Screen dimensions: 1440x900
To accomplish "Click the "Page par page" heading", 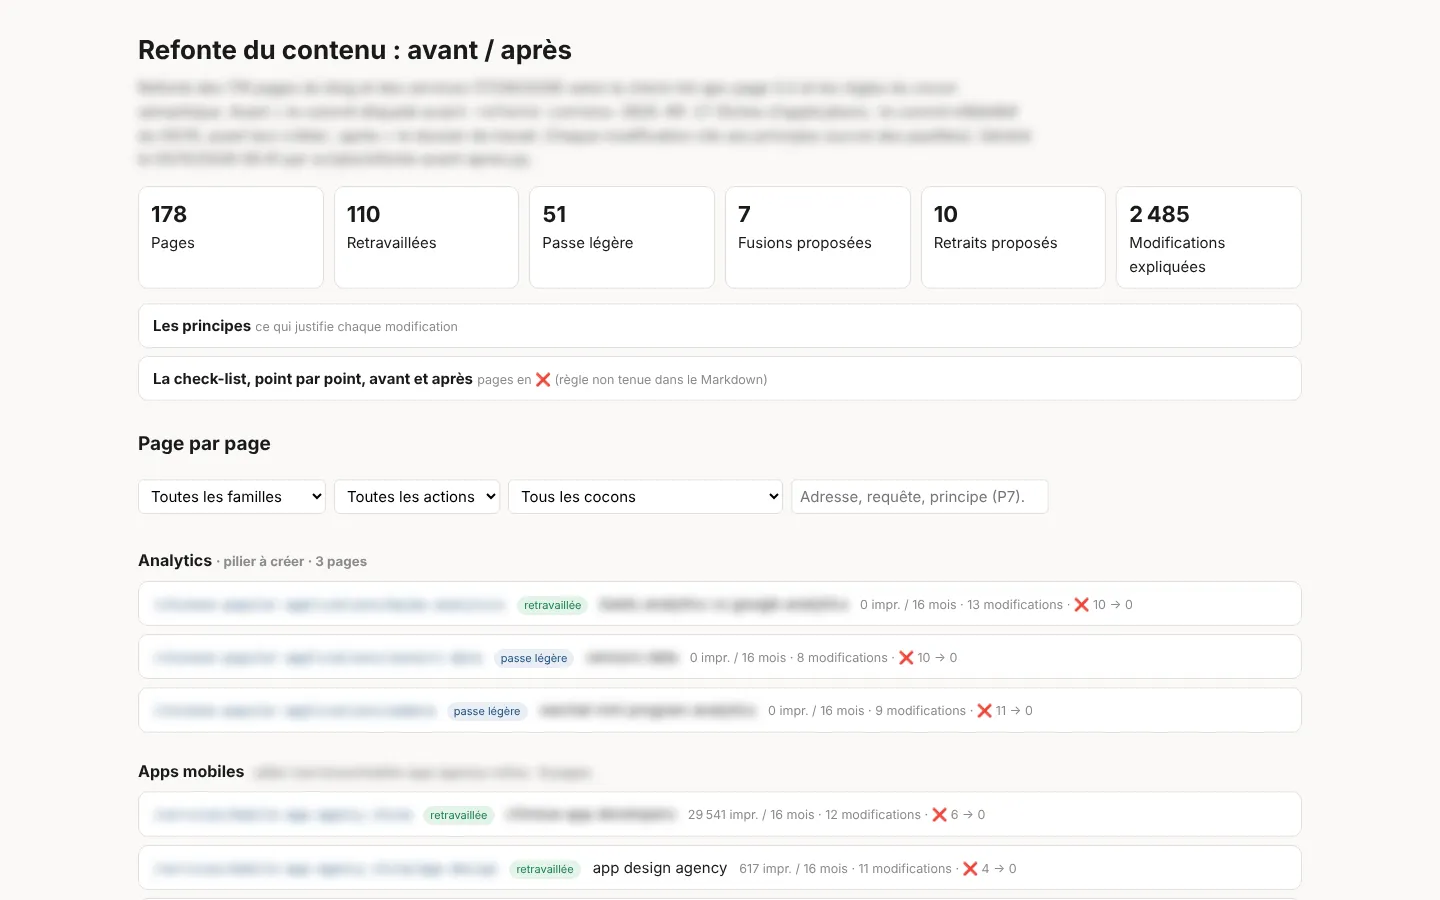I will pos(204,443).
